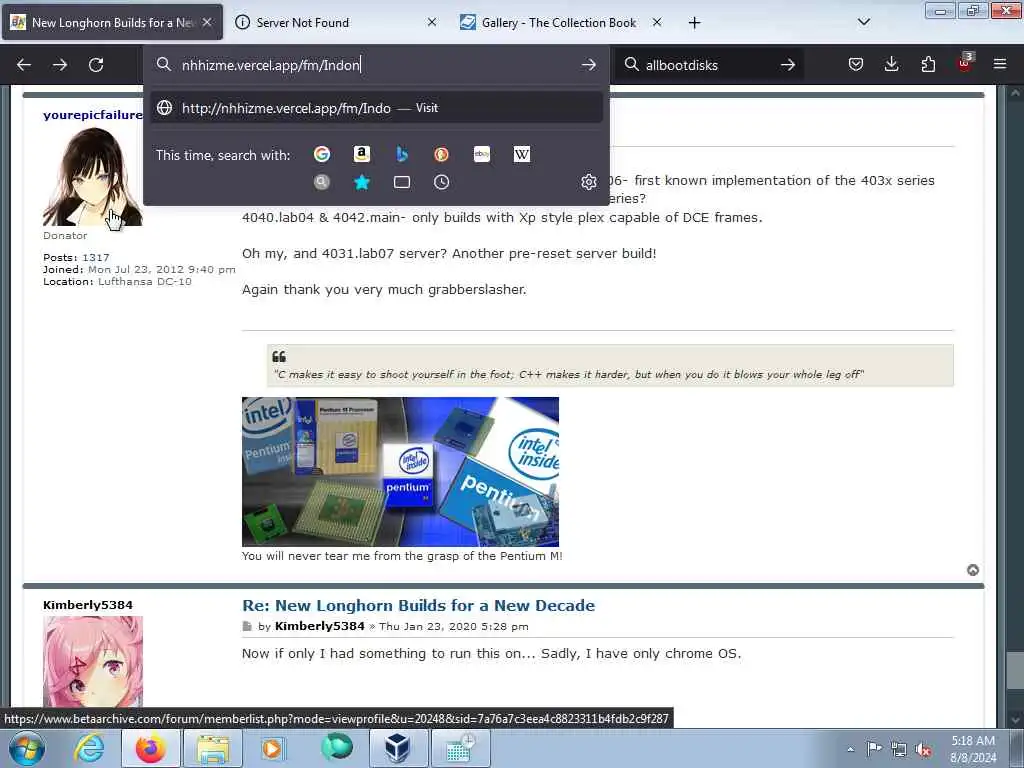
Task: Switch to New Longhorn Builds tab
Action: [112, 23]
